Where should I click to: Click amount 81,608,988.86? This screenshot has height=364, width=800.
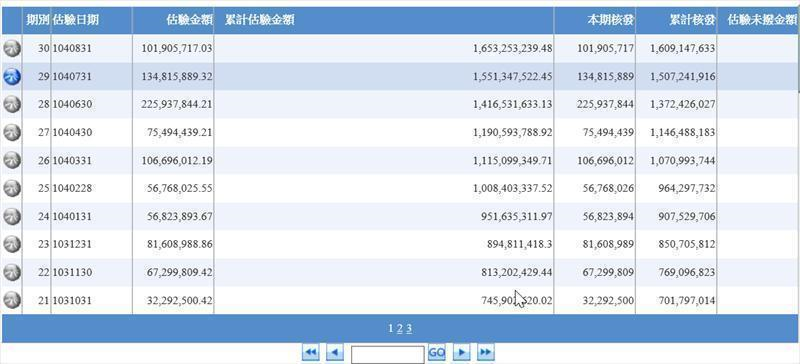pos(180,245)
